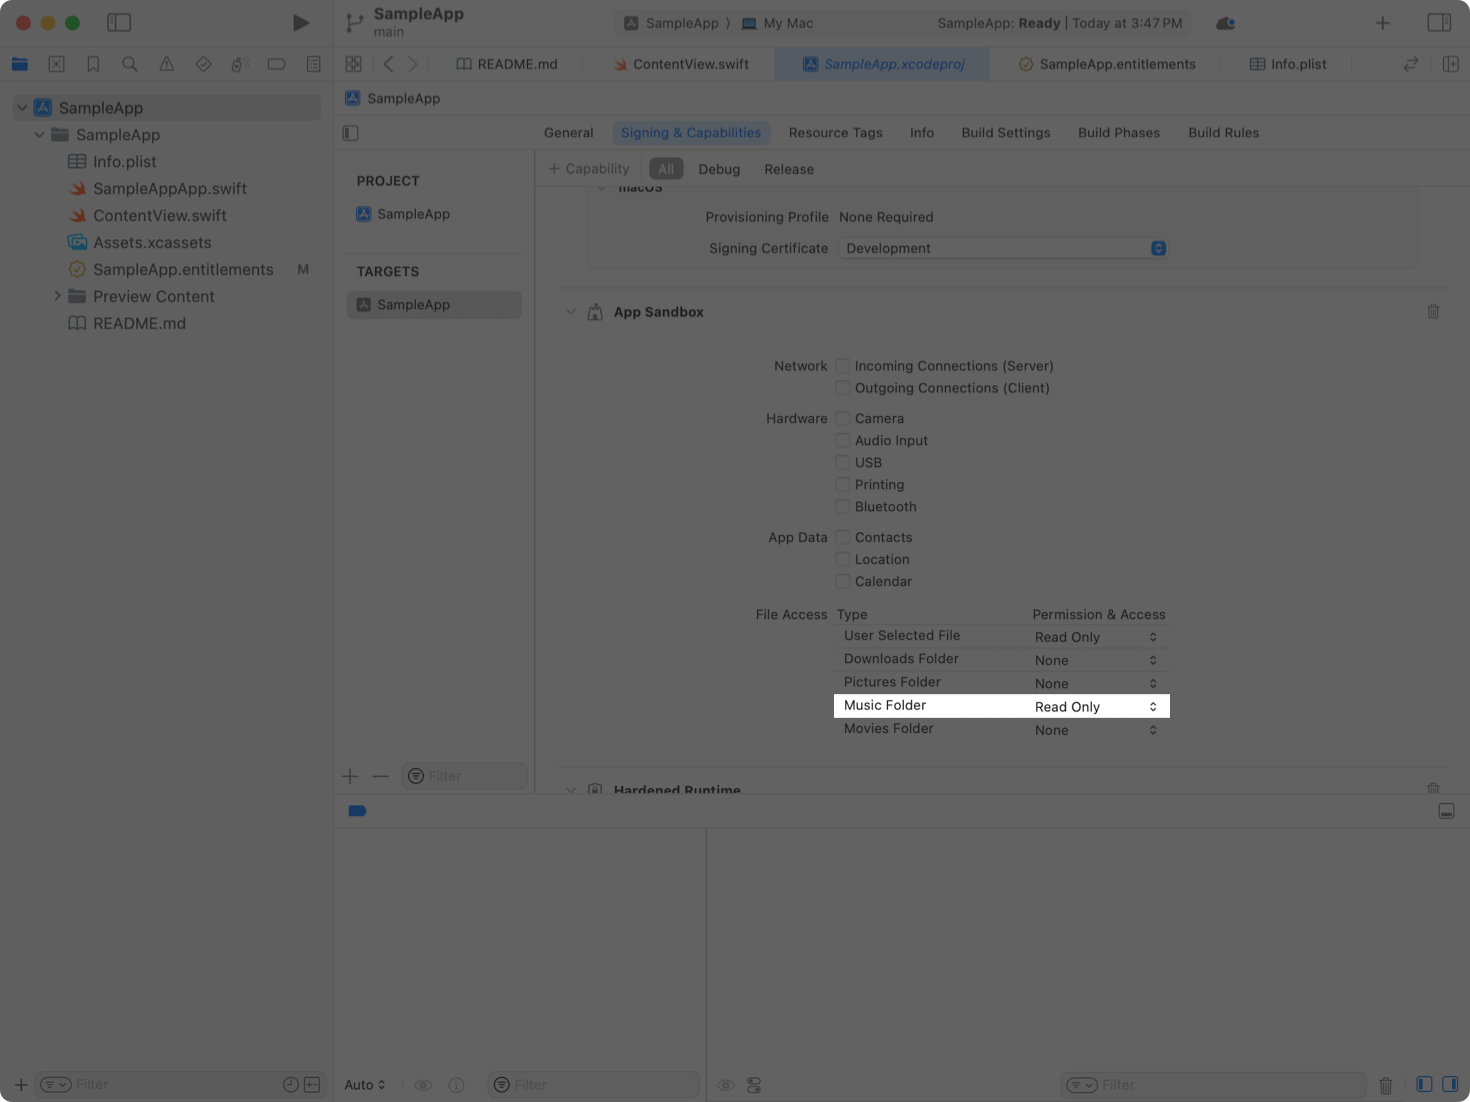Show the Bookmark navigator

[x=93, y=64]
